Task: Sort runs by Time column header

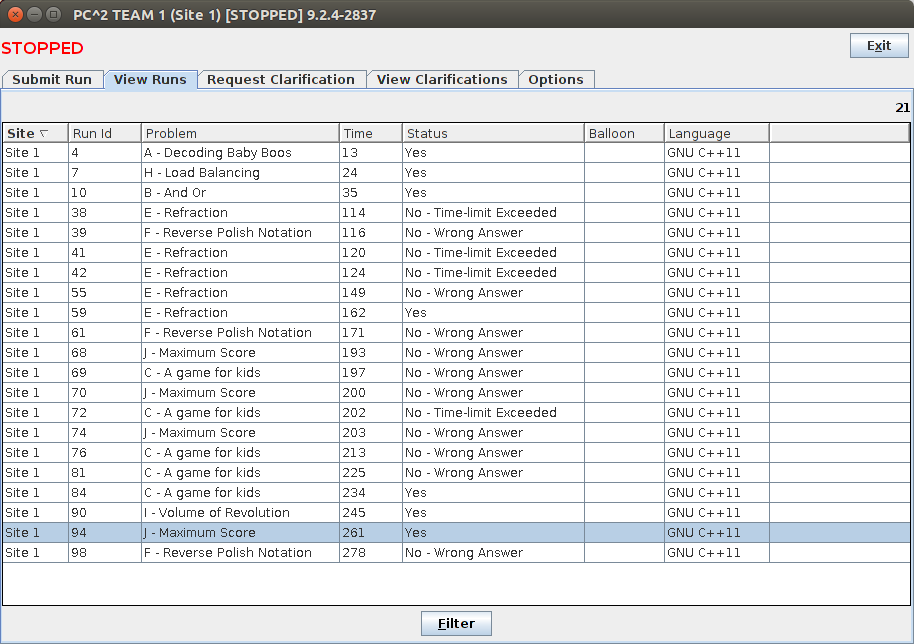Action: (370, 133)
